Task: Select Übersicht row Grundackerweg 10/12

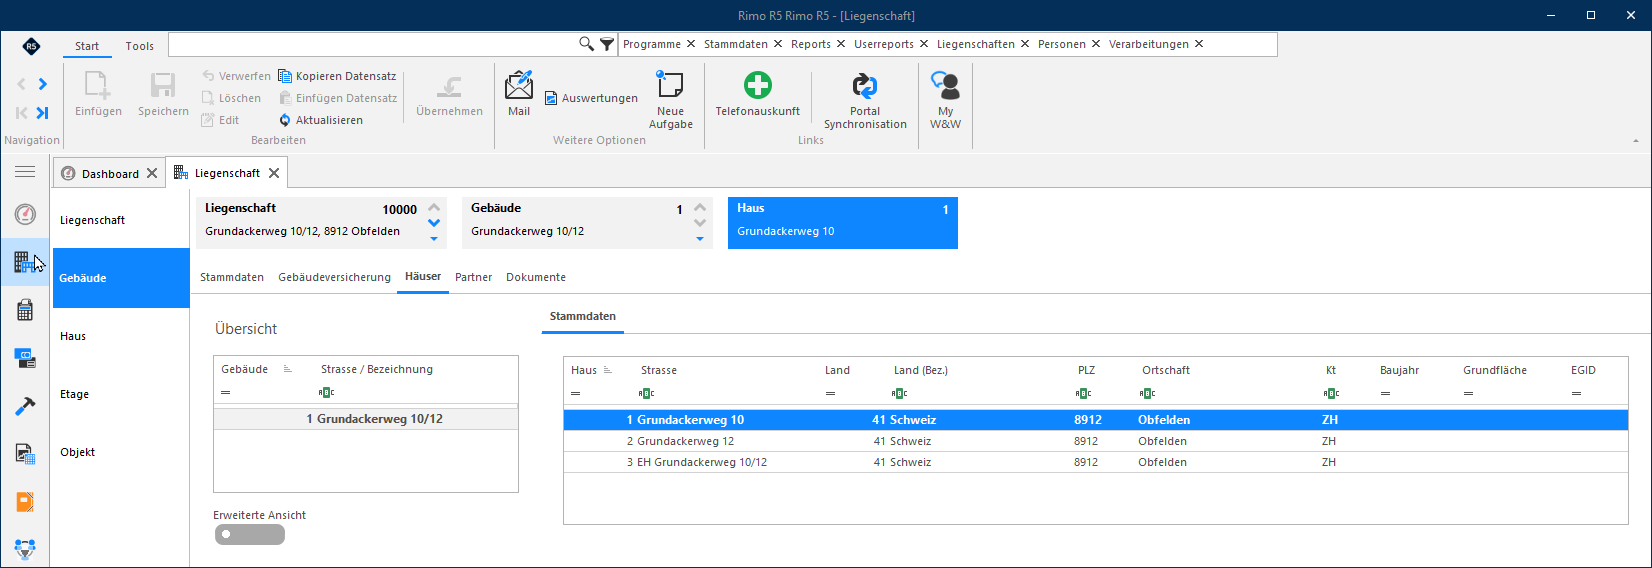Action: coord(366,419)
